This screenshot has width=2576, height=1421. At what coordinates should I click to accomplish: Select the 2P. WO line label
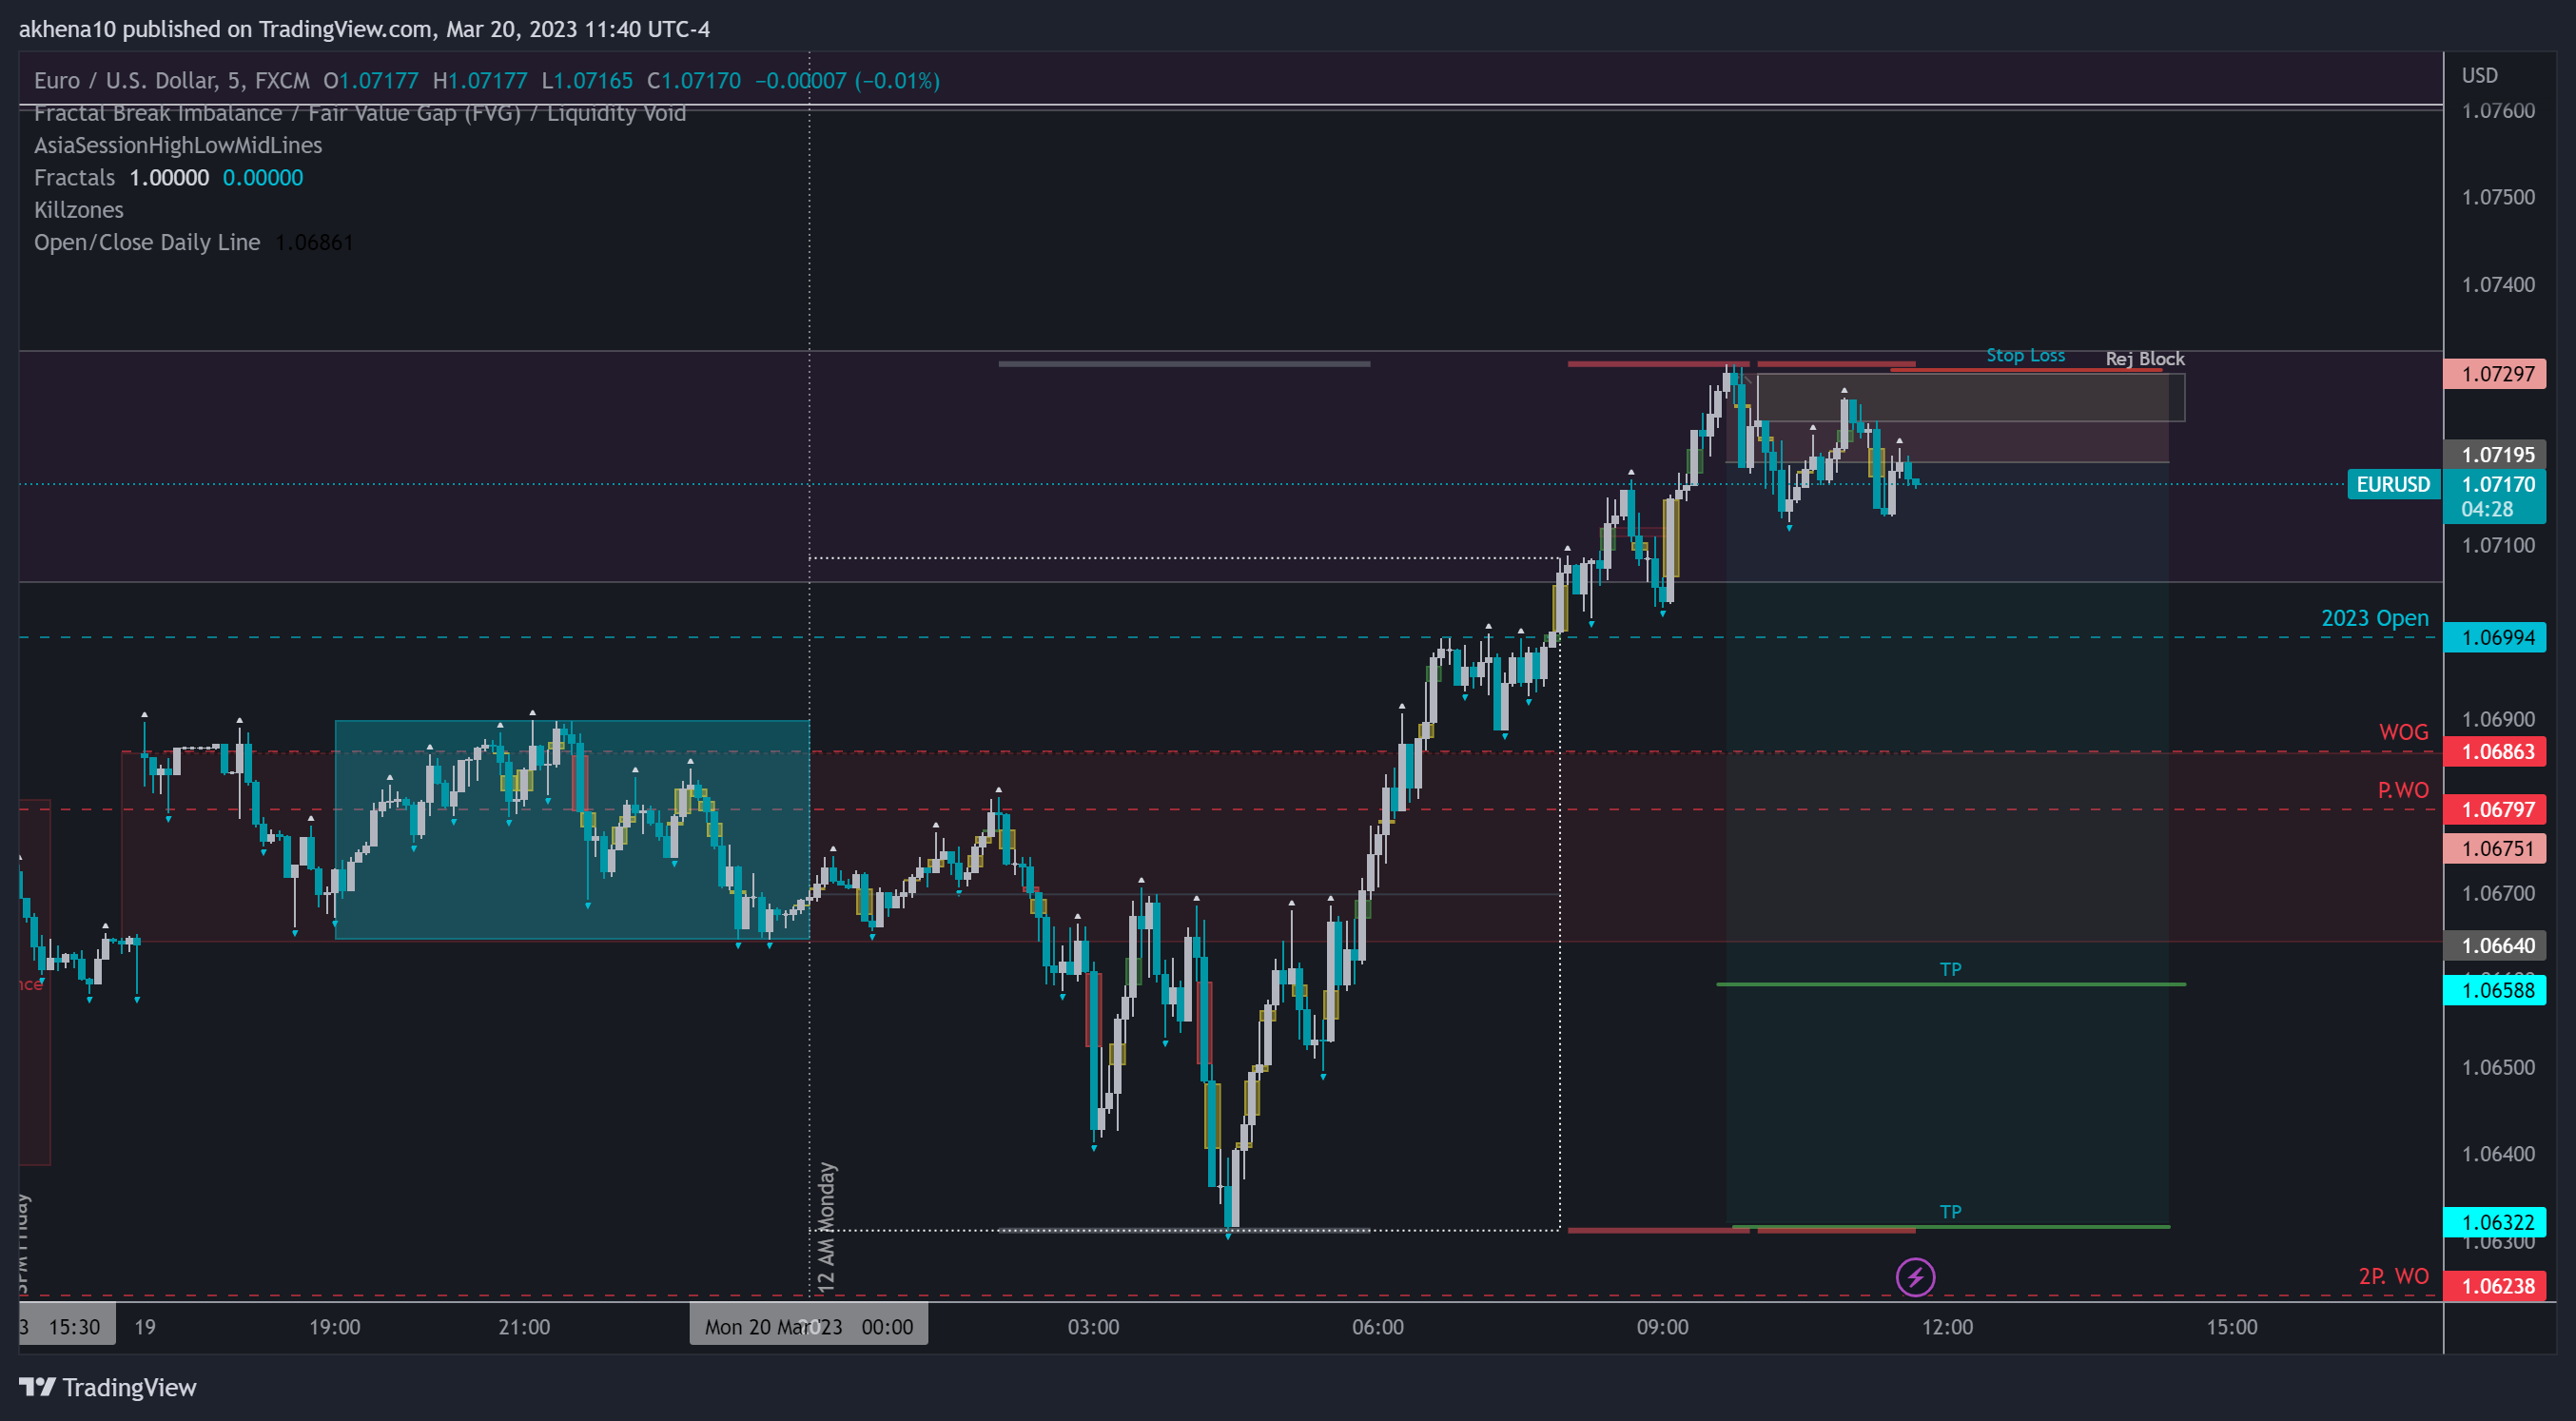coord(2393,1276)
